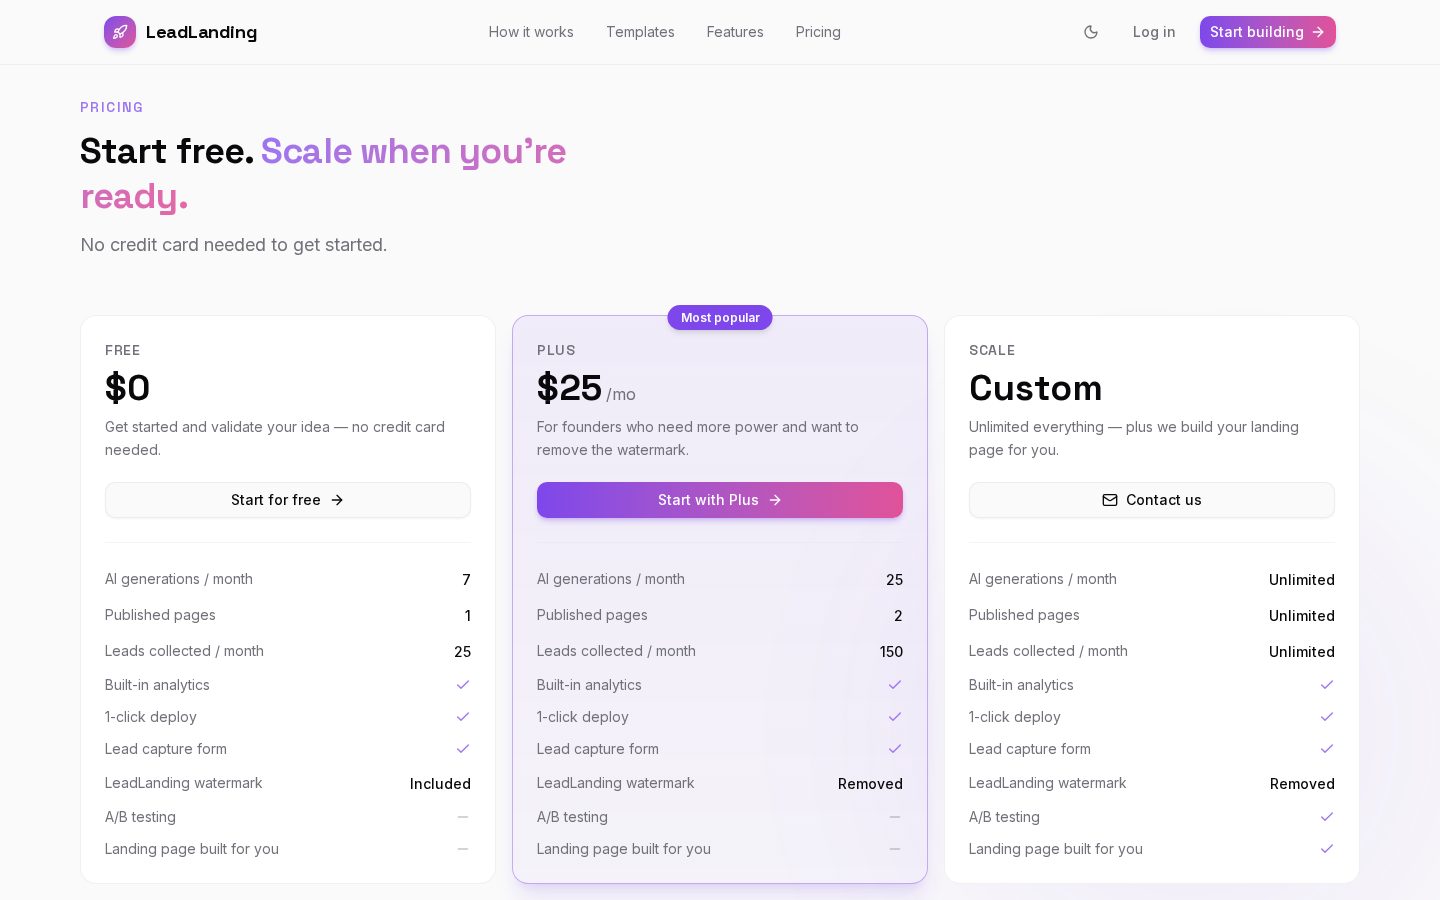Screen dimensions: 1440x900
Task: Open the How it works page
Action: [x=531, y=32]
